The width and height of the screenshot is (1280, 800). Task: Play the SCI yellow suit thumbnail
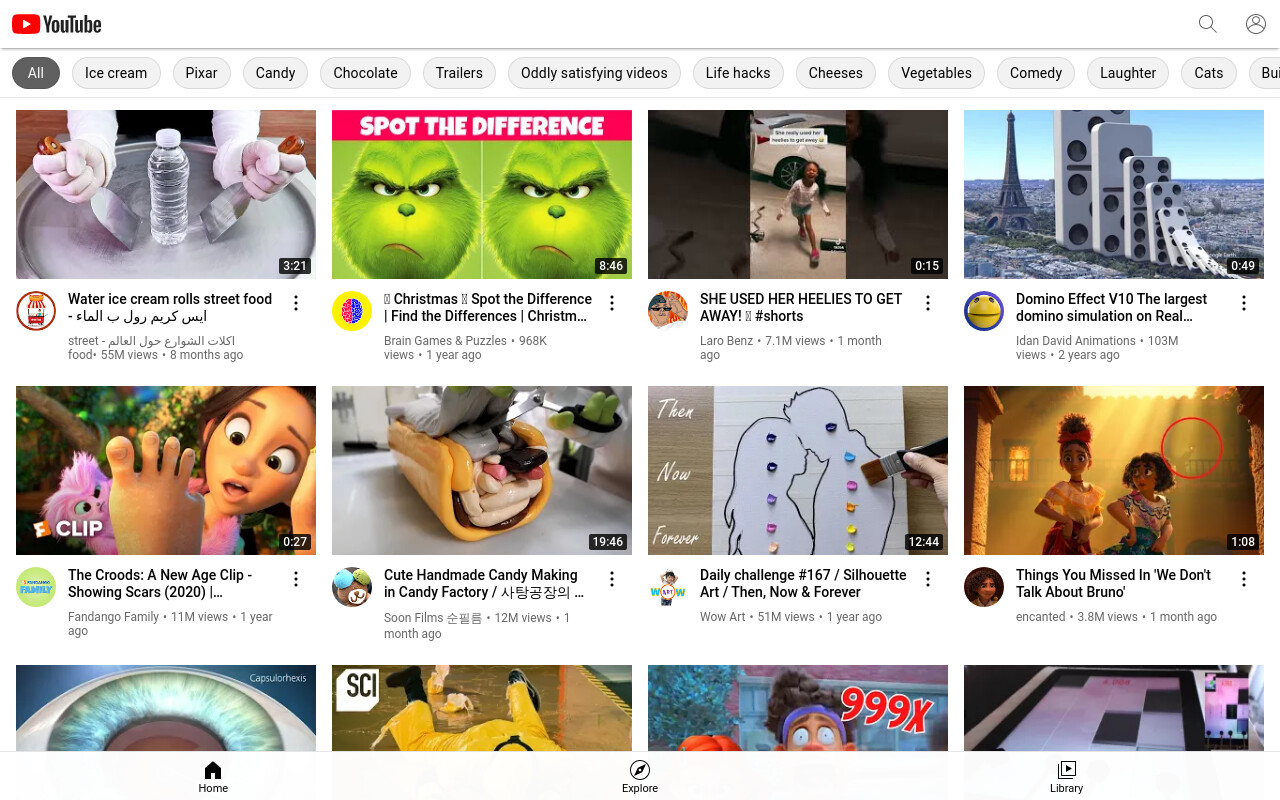point(482,708)
